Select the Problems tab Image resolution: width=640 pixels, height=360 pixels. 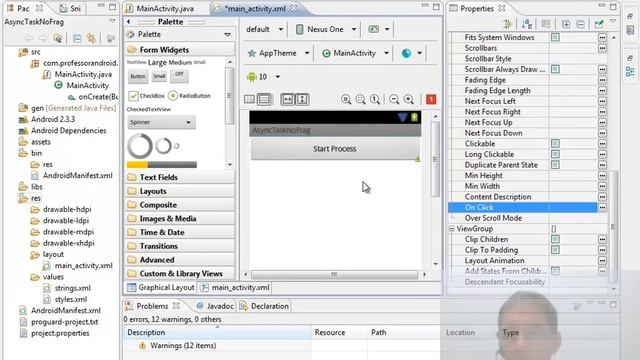coord(152,306)
